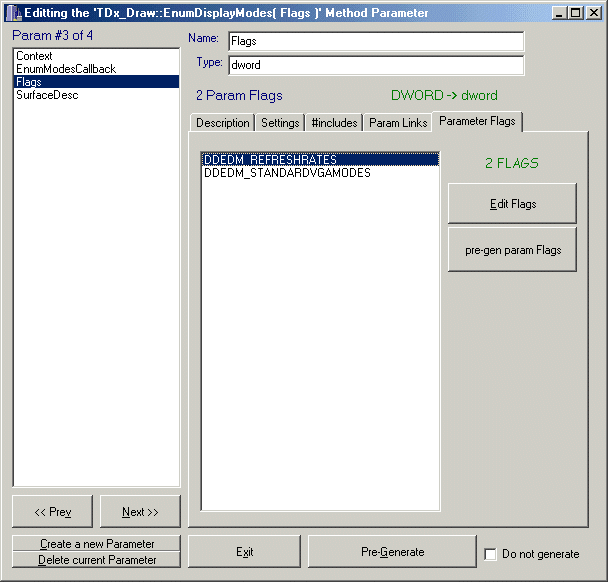Advance to next parameter with Next button

[140, 512]
